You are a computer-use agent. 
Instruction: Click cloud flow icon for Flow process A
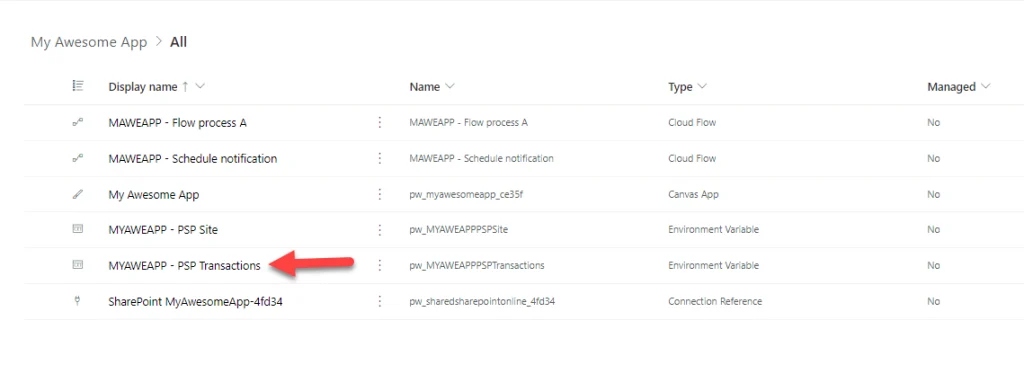[x=78, y=123]
